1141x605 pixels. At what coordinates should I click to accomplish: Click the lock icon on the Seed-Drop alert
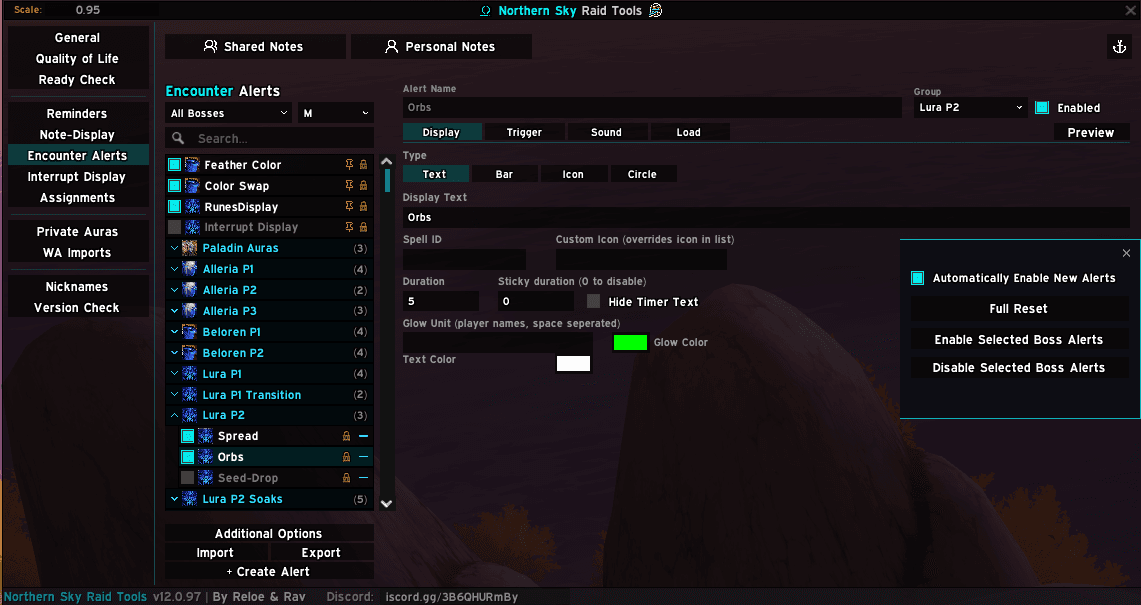click(346, 478)
